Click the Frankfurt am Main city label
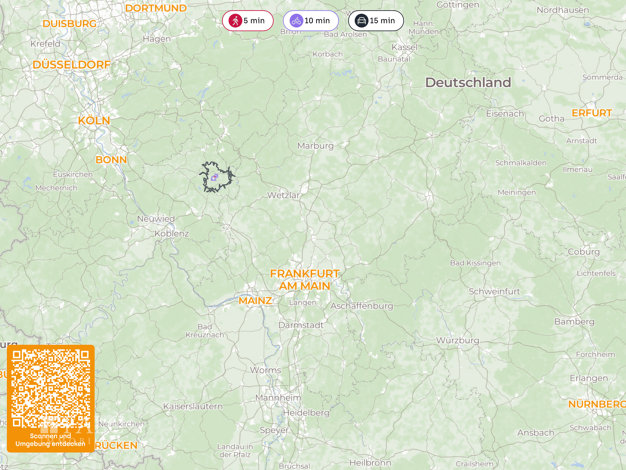This screenshot has height=470, width=626. (305, 280)
